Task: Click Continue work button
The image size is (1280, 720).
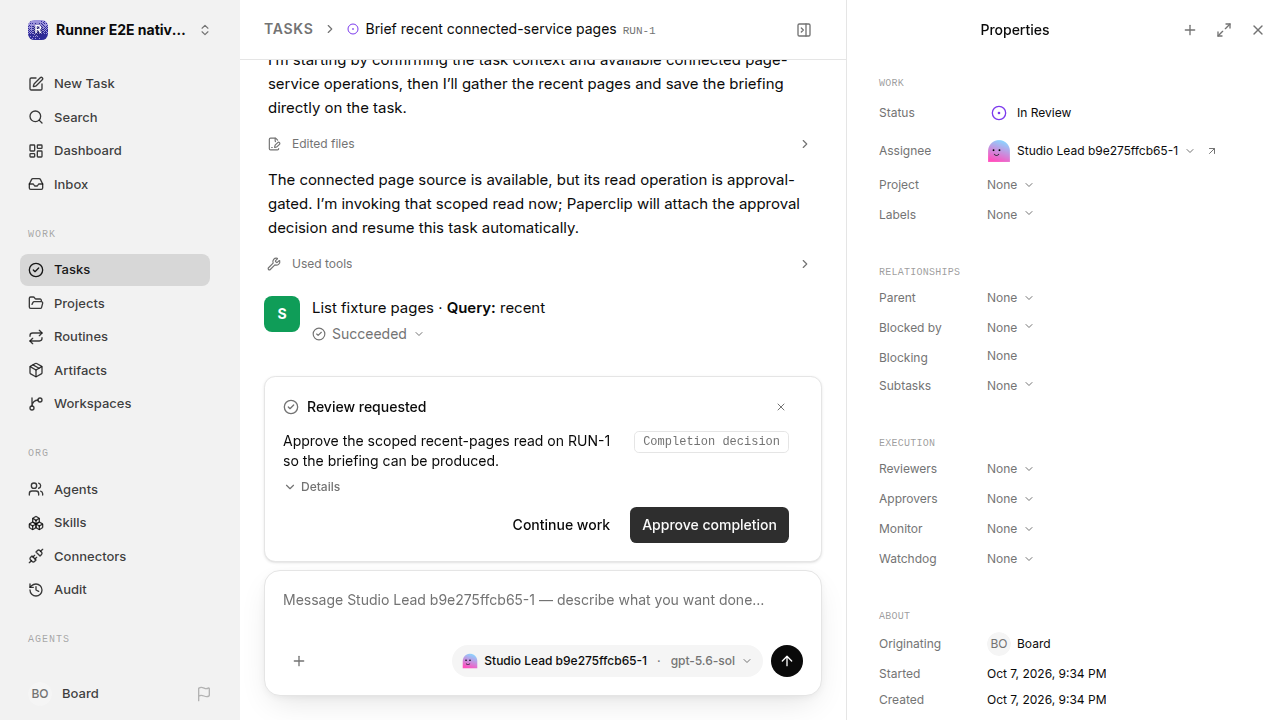Action: [561, 525]
